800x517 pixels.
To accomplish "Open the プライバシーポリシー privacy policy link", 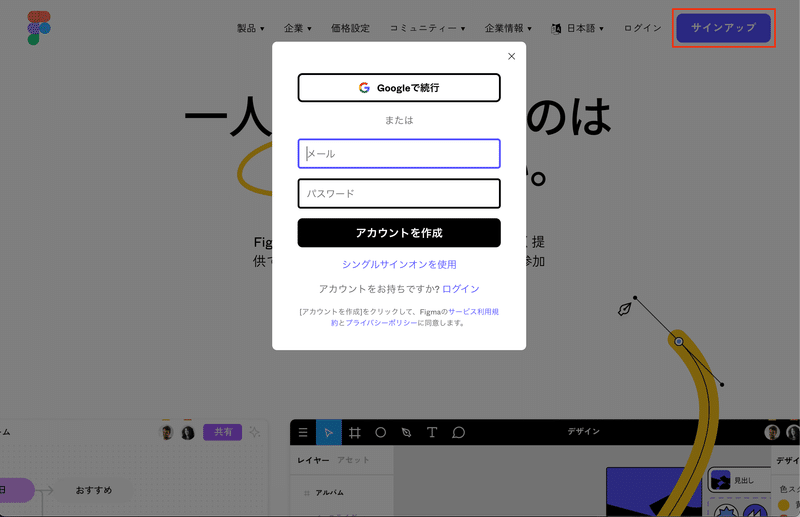I will [381, 323].
